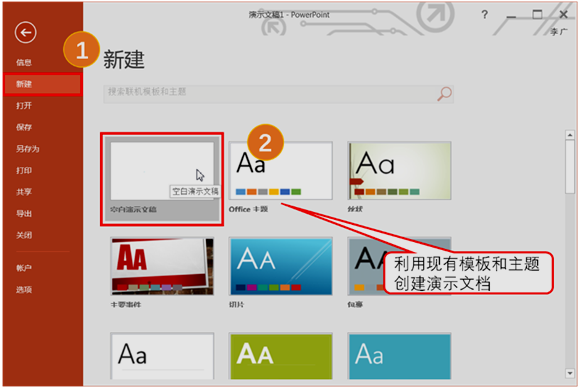Click the vertical scrollbar thumb
This screenshot has height=388, width=580.
[x=570, y=166]
